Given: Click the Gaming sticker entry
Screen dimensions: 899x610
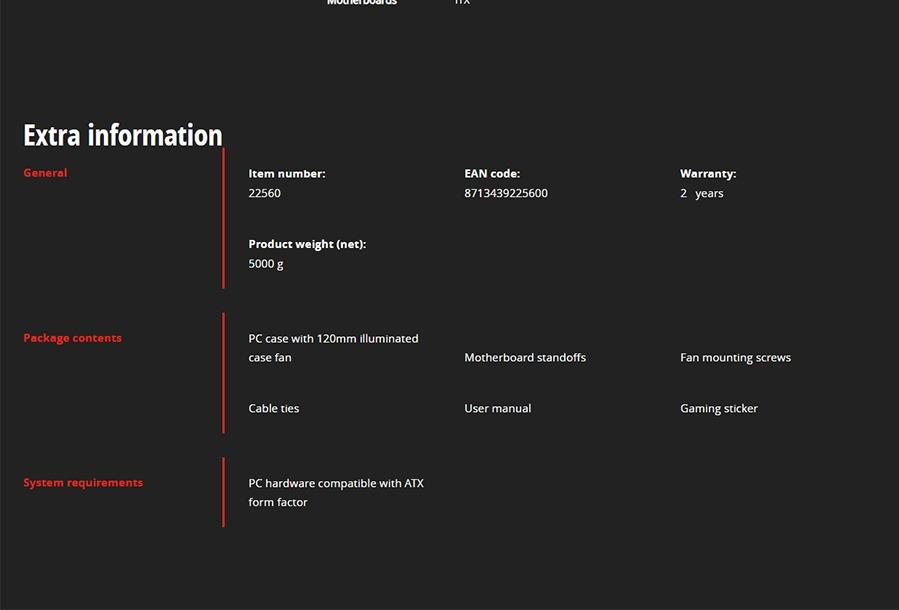Looking at the screenshot, I should pyautogui.click(x=718, y=408).
